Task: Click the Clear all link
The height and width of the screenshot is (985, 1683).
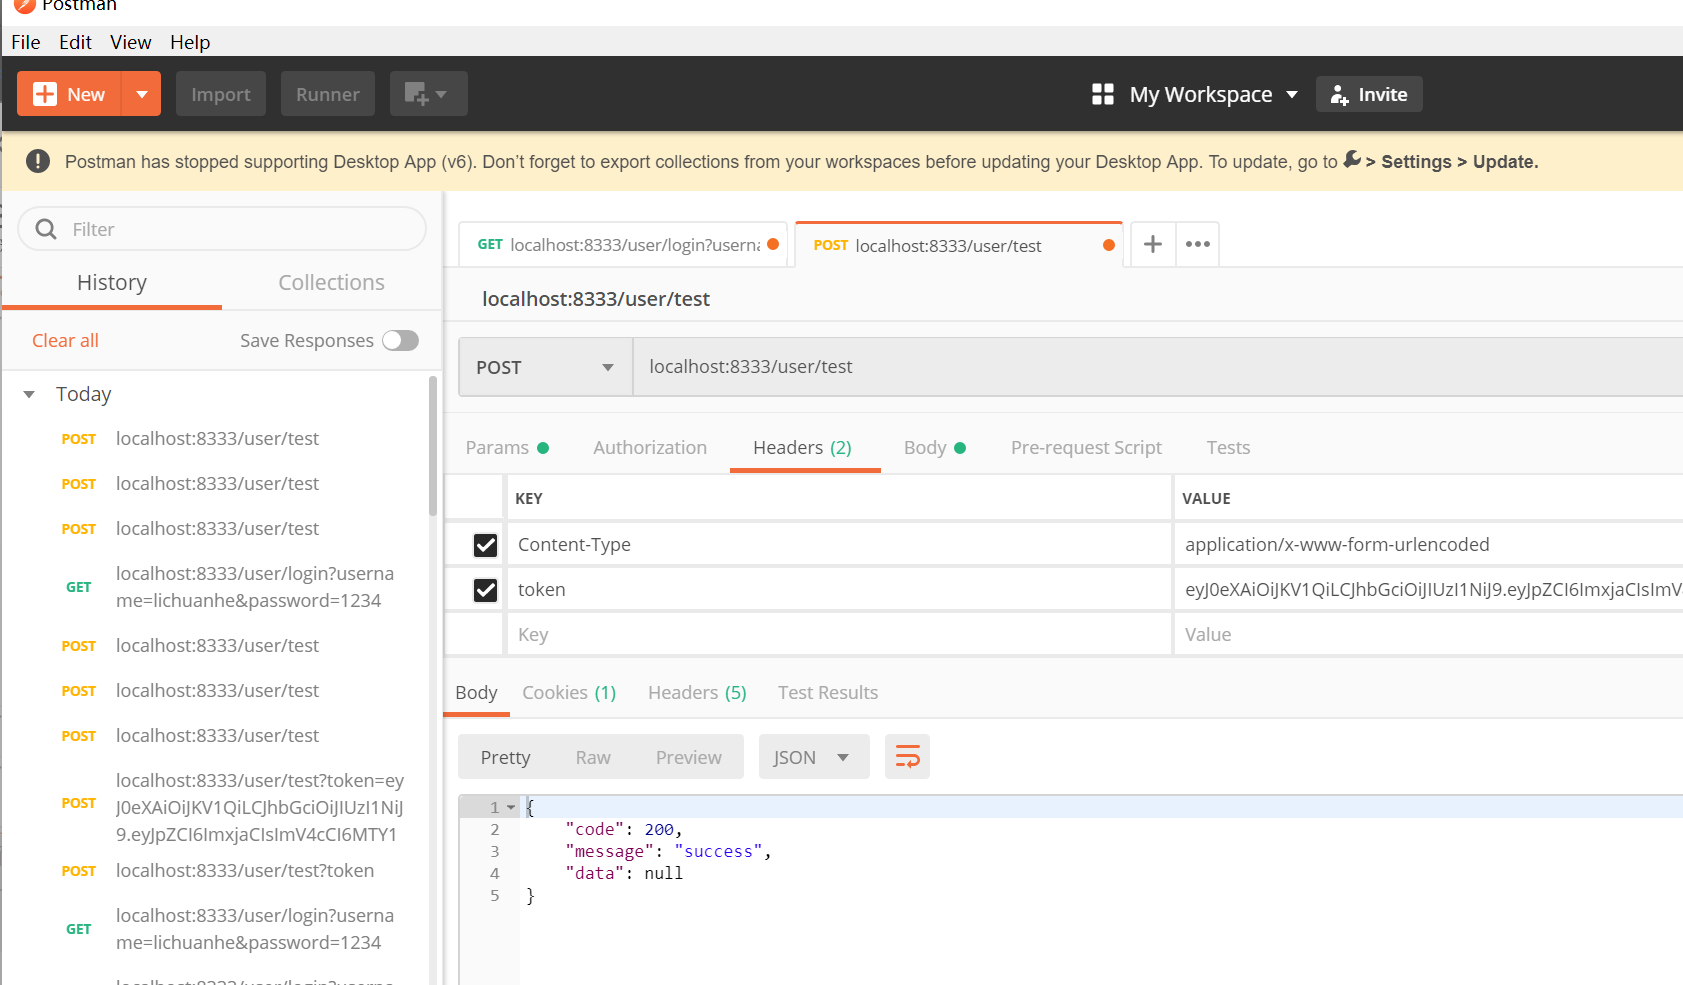Action: click(x=65, y=341)
